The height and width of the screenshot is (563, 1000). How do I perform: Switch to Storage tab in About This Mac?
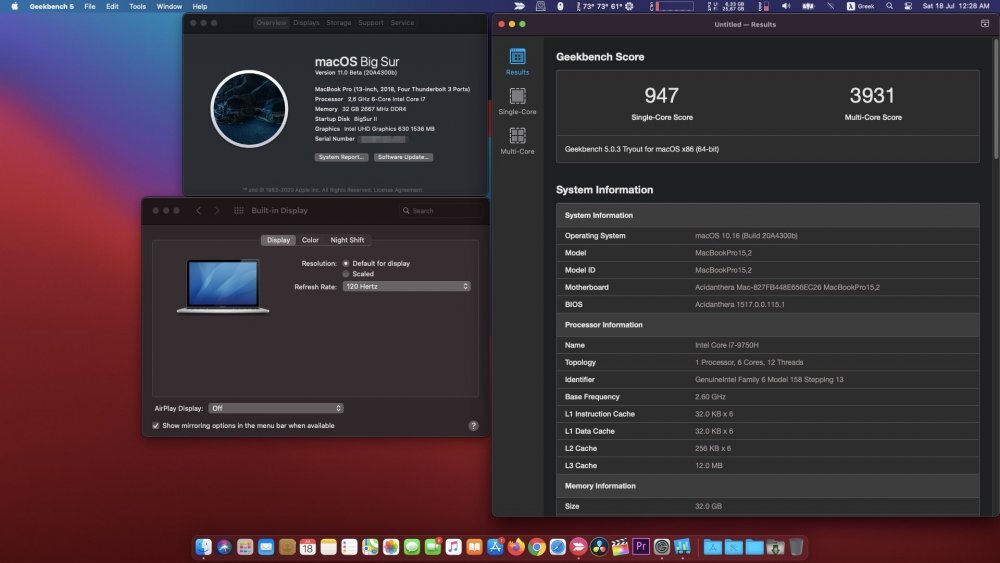[339, 22]
